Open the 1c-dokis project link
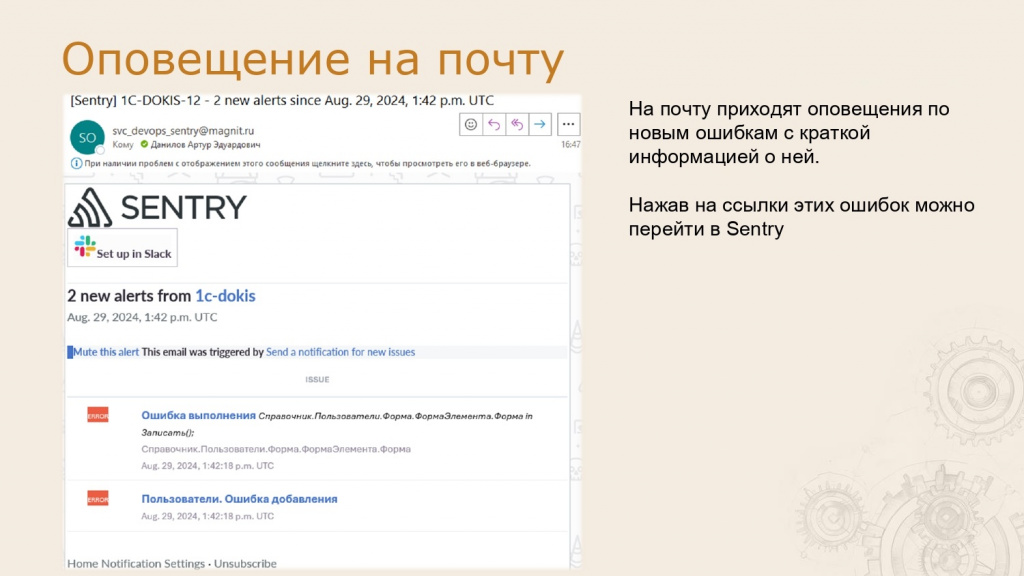Screen dimensions: 1024x576 [225, 296]
